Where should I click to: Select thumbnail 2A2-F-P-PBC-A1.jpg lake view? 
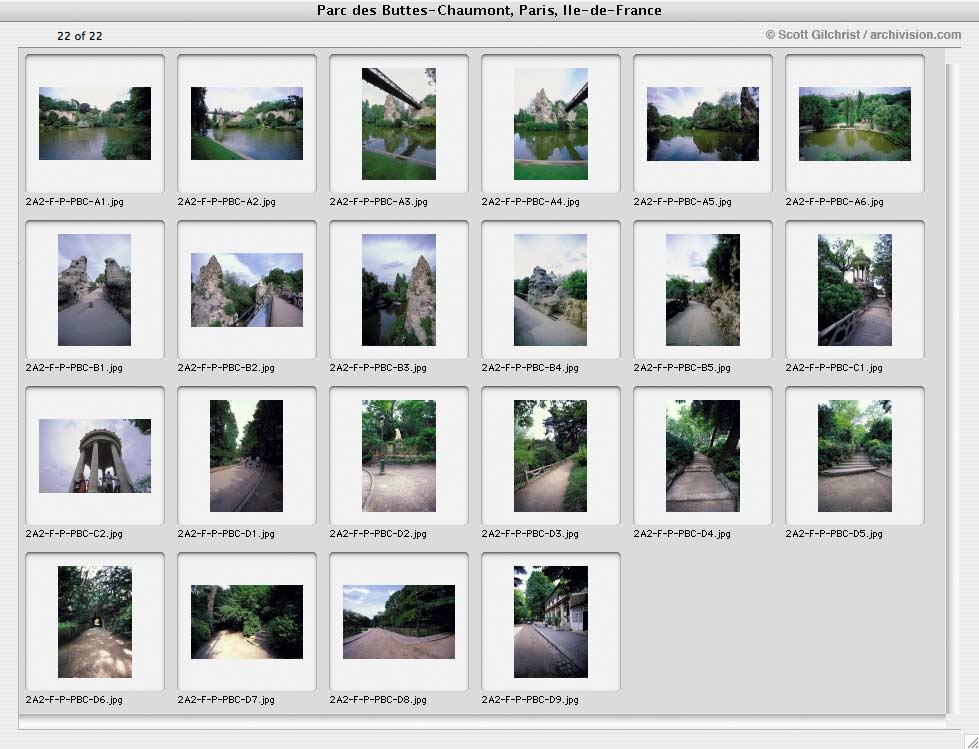[95, 124]
